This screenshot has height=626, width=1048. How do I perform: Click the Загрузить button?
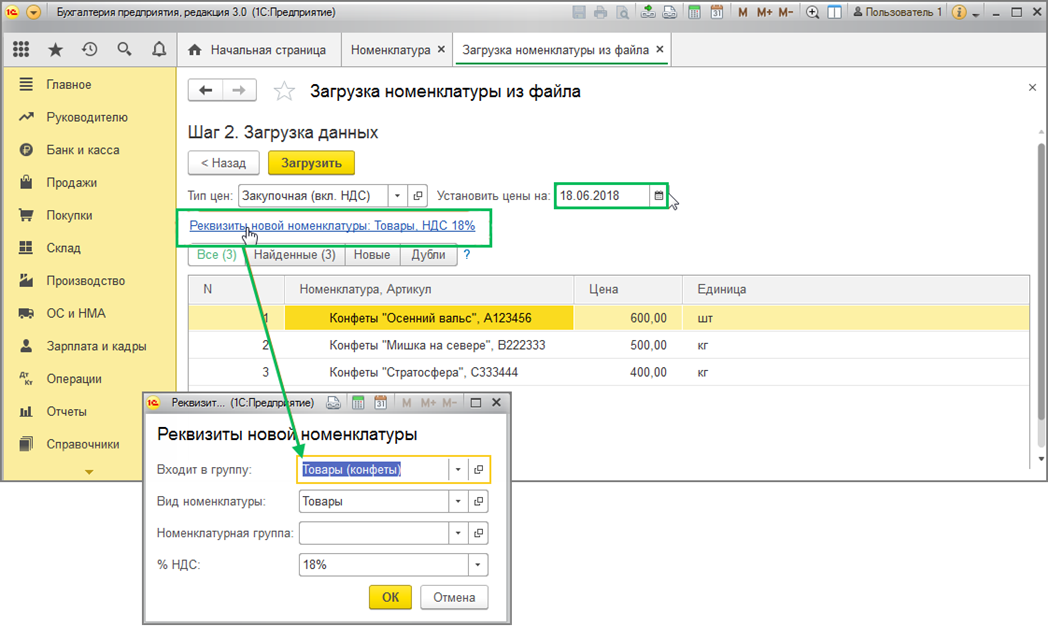tap(311, 162)
